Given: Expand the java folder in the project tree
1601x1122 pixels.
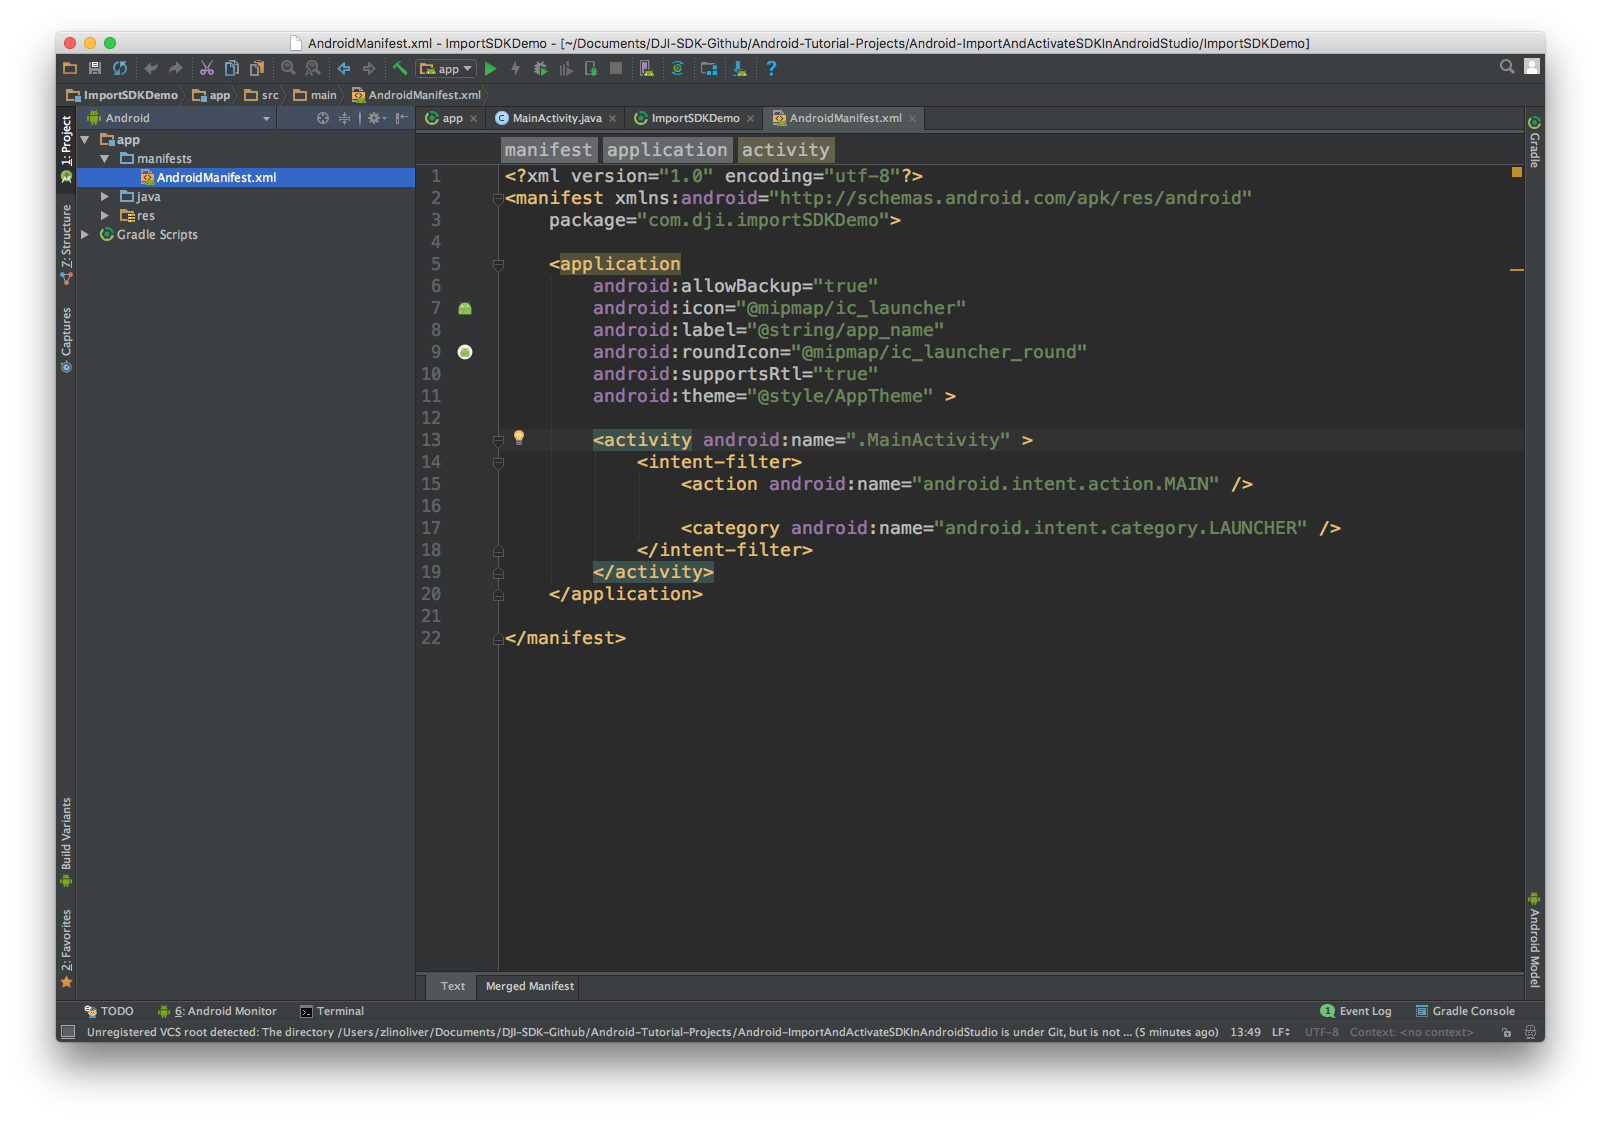Looking at the screenshot, I should click(104, 196).
